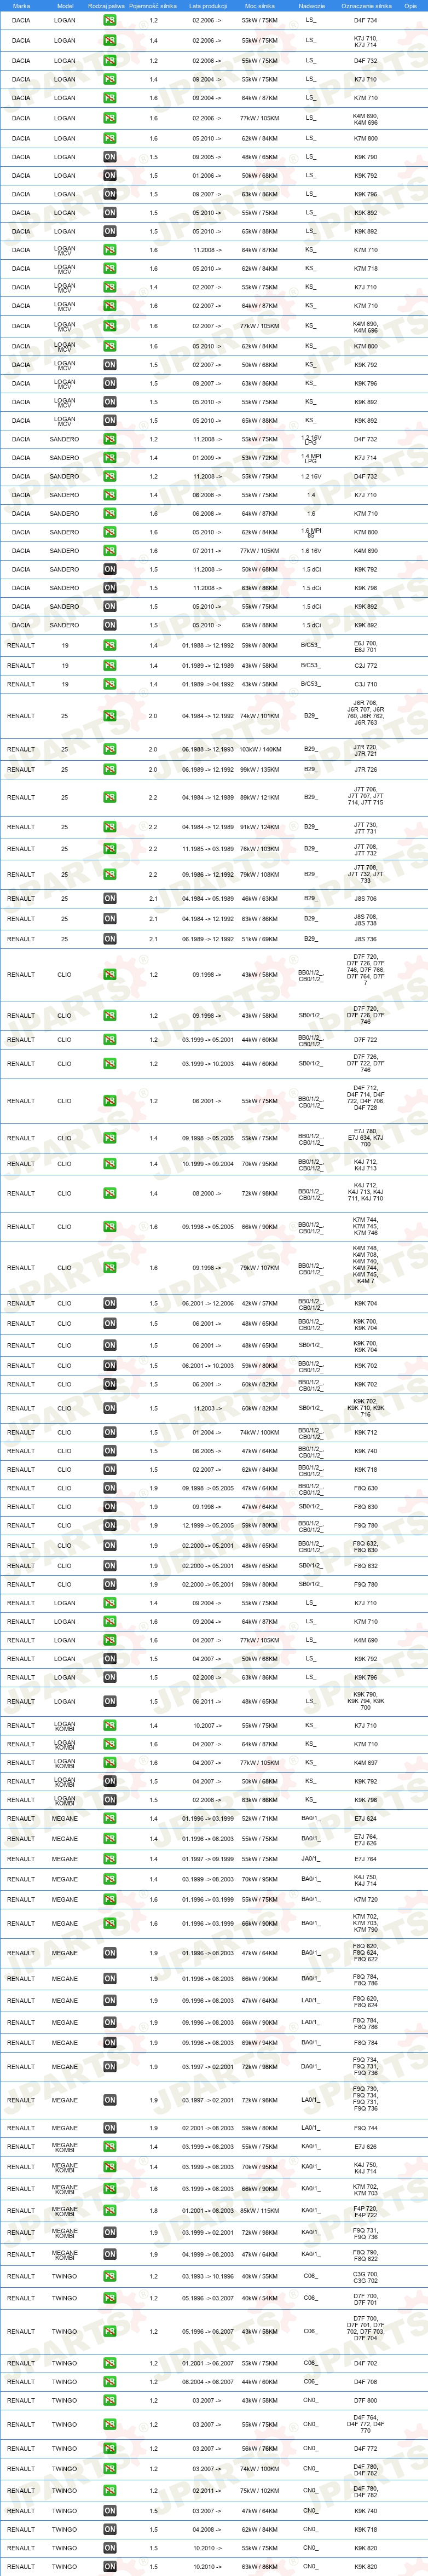Click diesel ON icon in Renault 25 J8S 706 row
Viewport: 428px width, 2576px height.
pos(110,899)
